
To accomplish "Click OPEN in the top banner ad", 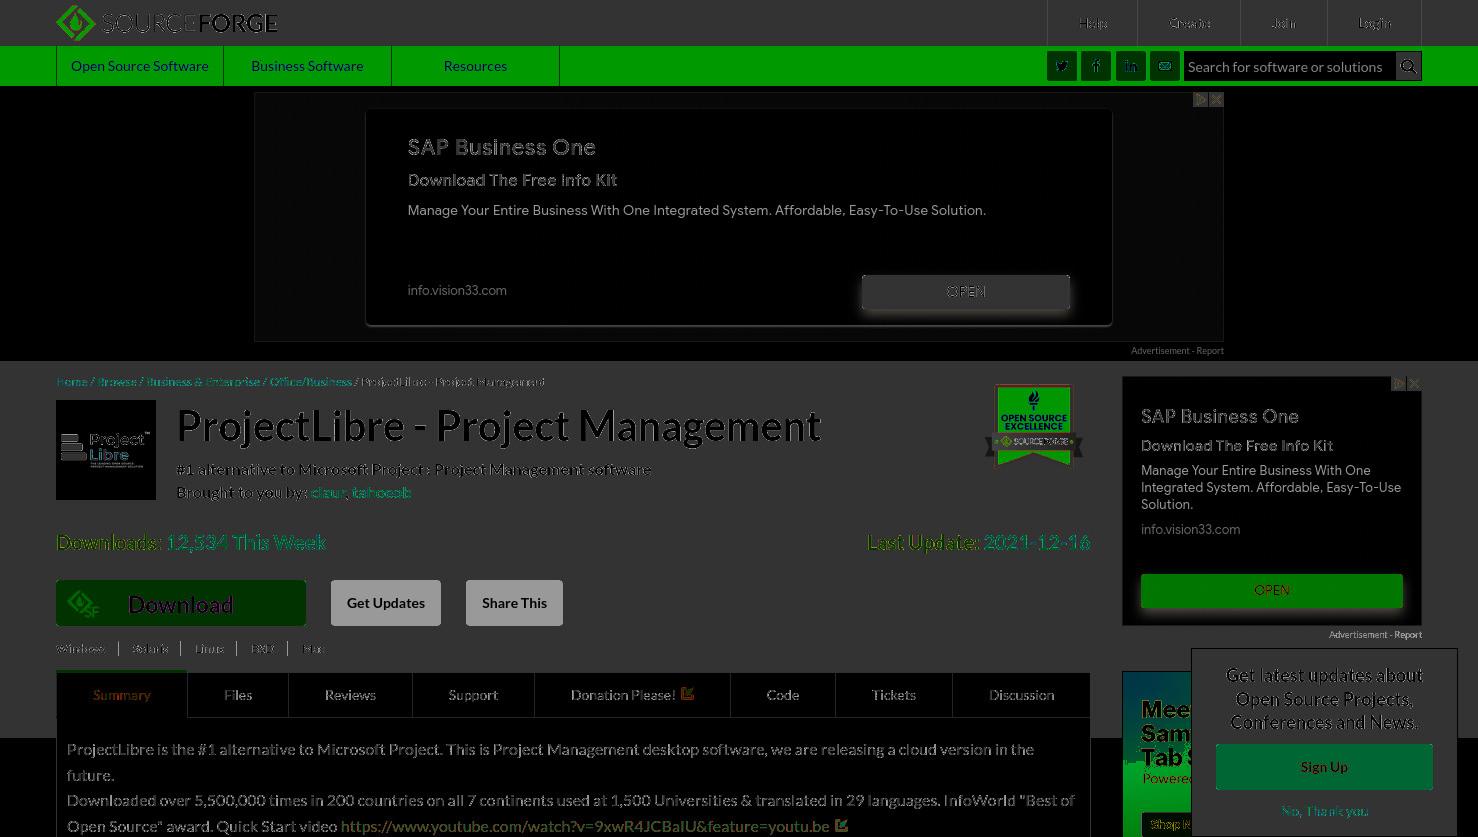I will click(966, 291).
